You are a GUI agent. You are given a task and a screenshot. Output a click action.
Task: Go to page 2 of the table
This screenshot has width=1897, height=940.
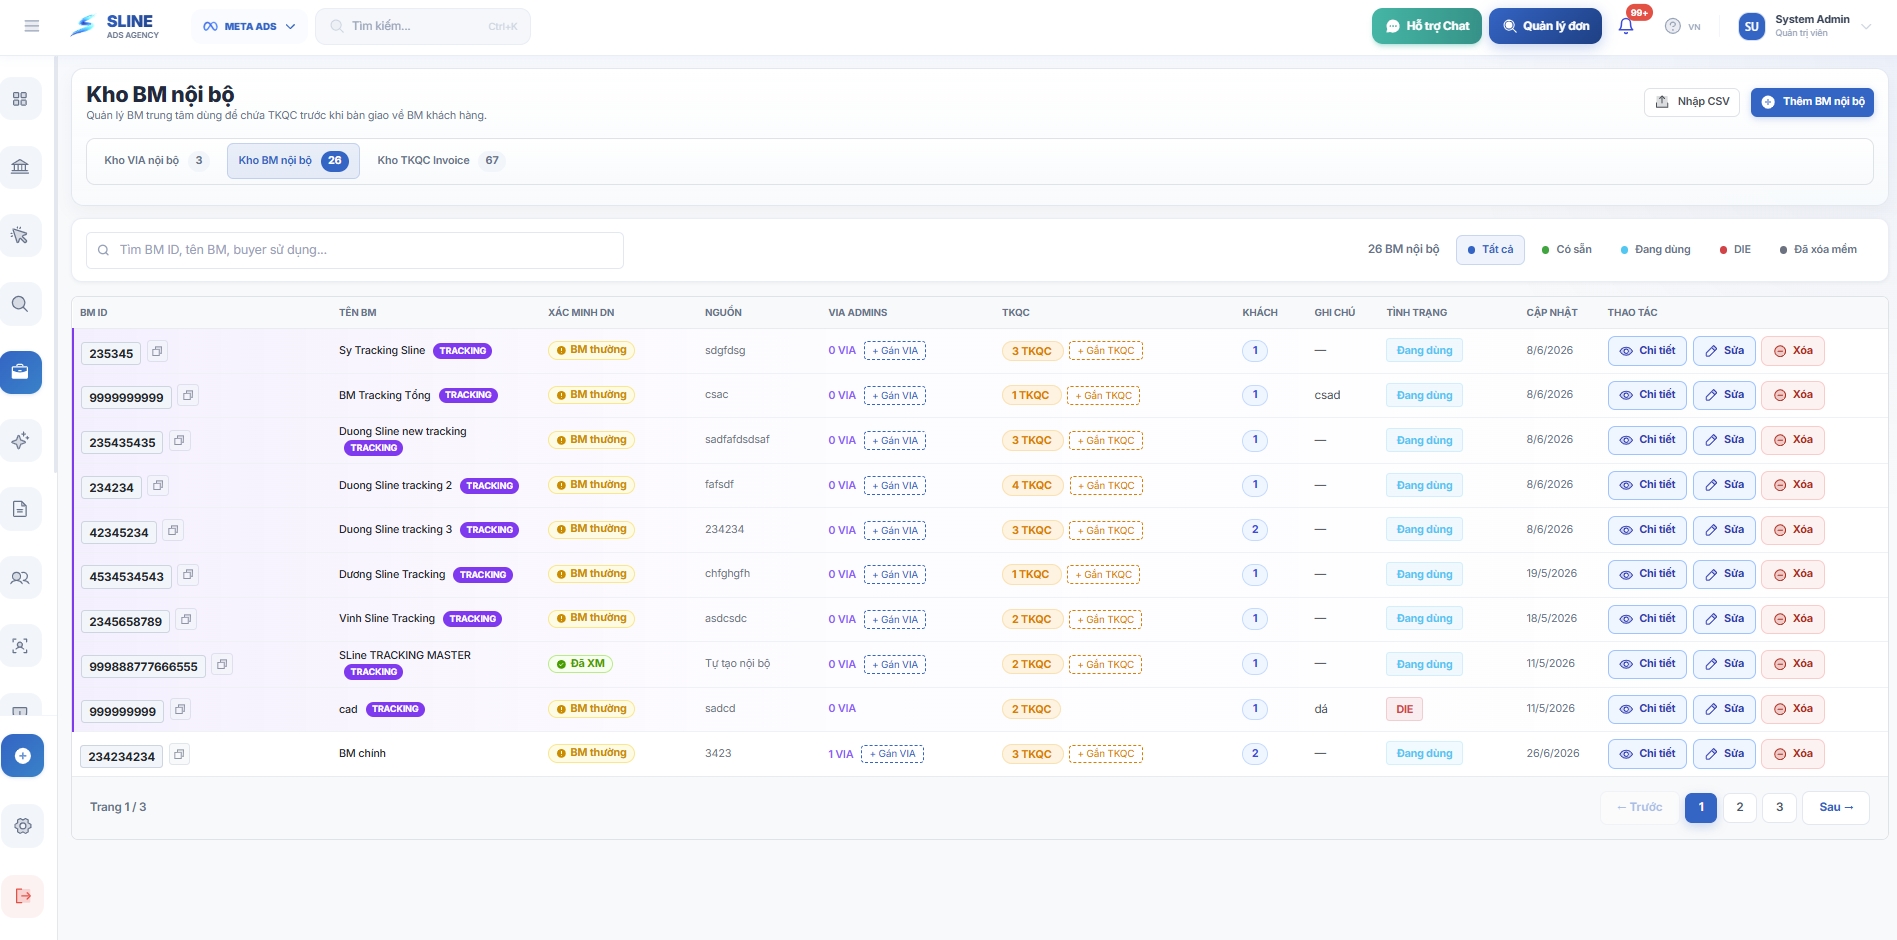pos(1740,808)
